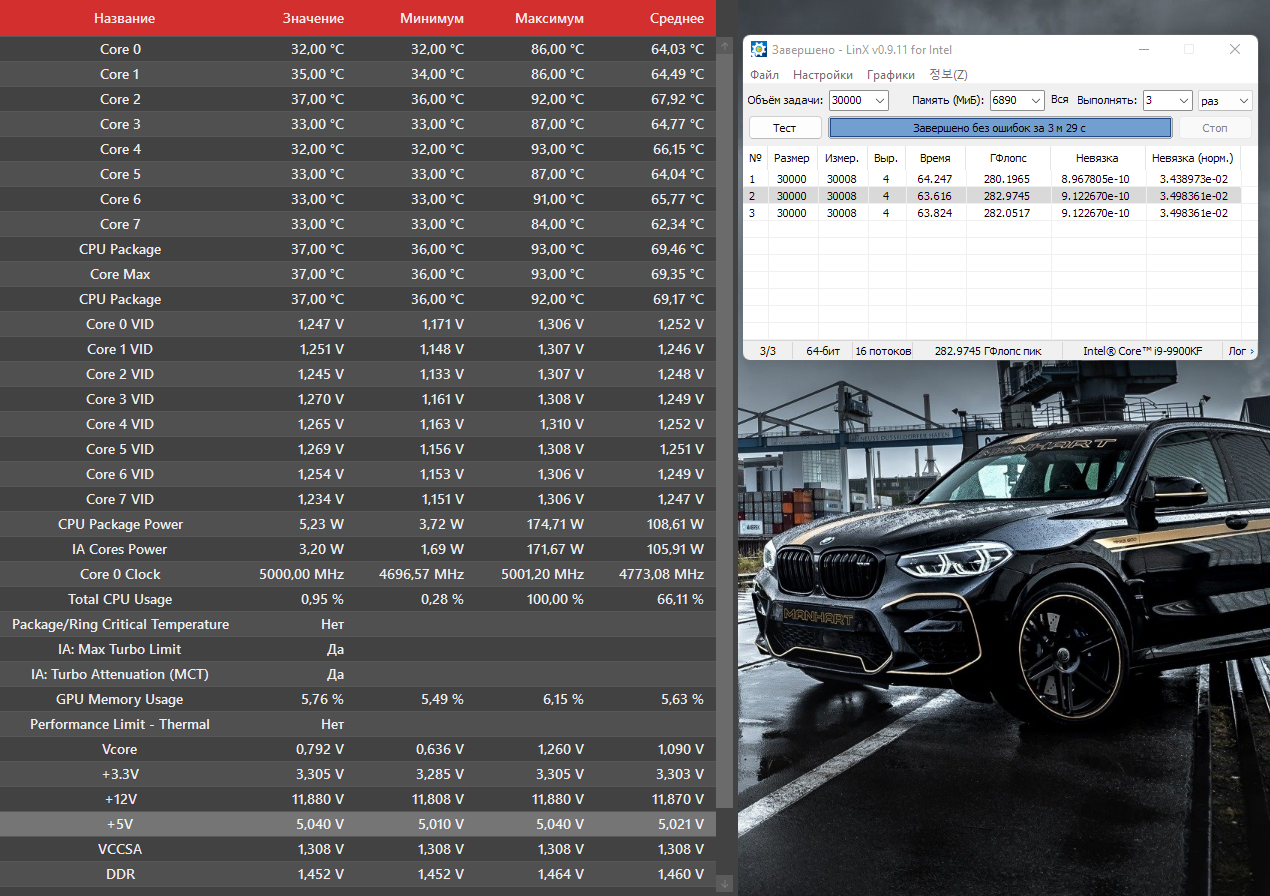
Task: Click the Невязка (норм.) column header
Action: (x=1192, y=158)
